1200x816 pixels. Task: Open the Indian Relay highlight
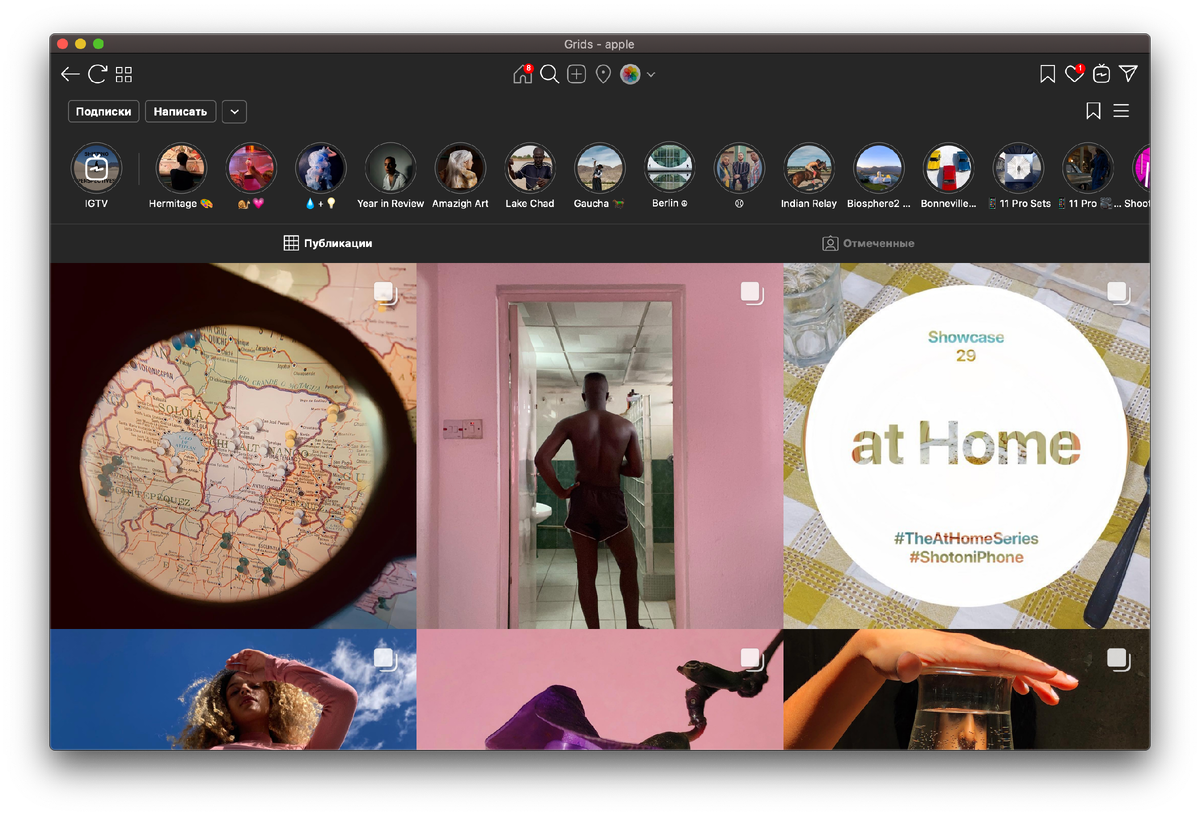point(809,168)
